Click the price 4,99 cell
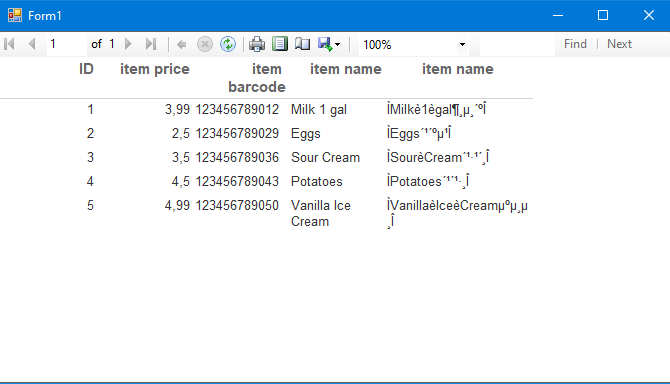The height and width of the screenshot is (384, 670). click(x=177, y=205)
